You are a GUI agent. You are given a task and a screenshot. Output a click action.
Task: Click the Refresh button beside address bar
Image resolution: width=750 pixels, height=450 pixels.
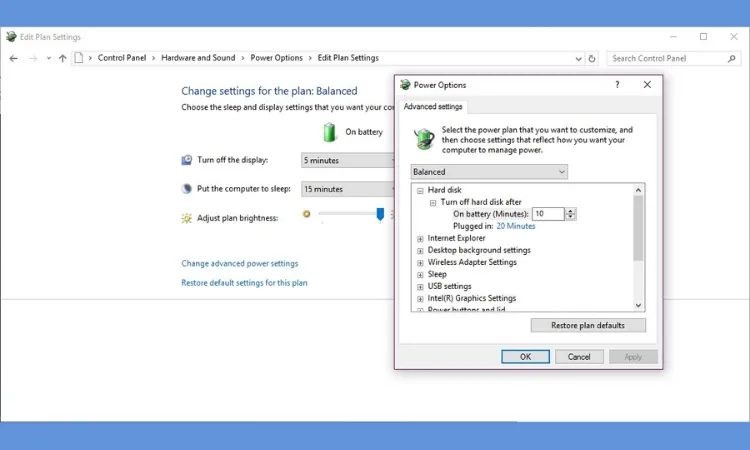click(592, 58)
